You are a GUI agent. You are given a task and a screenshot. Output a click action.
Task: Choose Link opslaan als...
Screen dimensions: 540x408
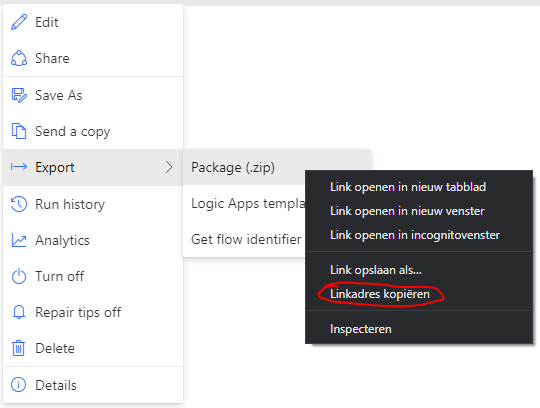pos(376,270)
